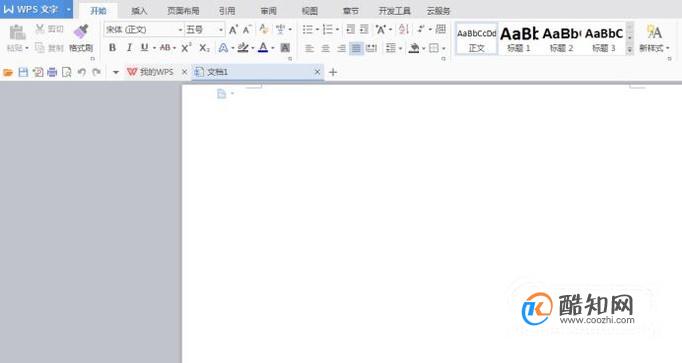Click the Copy icon
This screenshot has width=682, height=363.
pyautogui.click(x=40, y=47)
